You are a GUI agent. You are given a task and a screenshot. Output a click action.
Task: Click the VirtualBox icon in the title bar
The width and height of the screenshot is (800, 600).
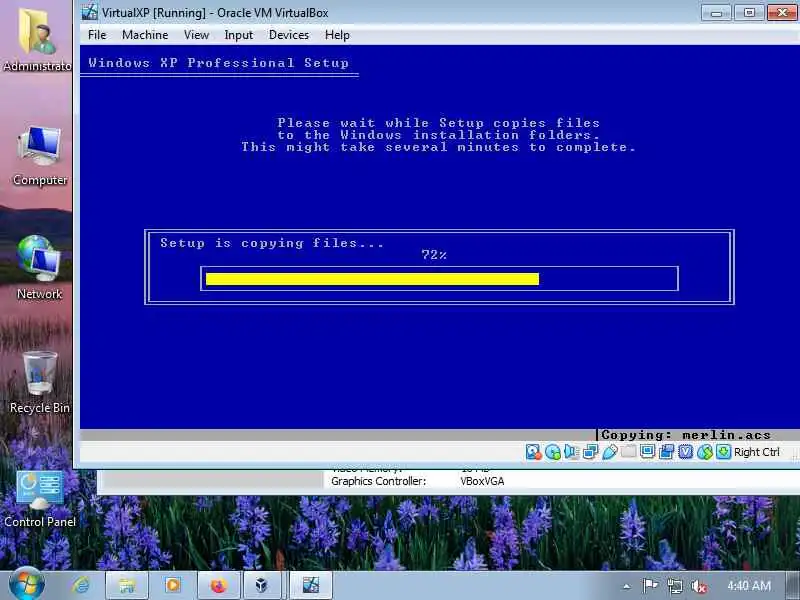pos(90,12)
